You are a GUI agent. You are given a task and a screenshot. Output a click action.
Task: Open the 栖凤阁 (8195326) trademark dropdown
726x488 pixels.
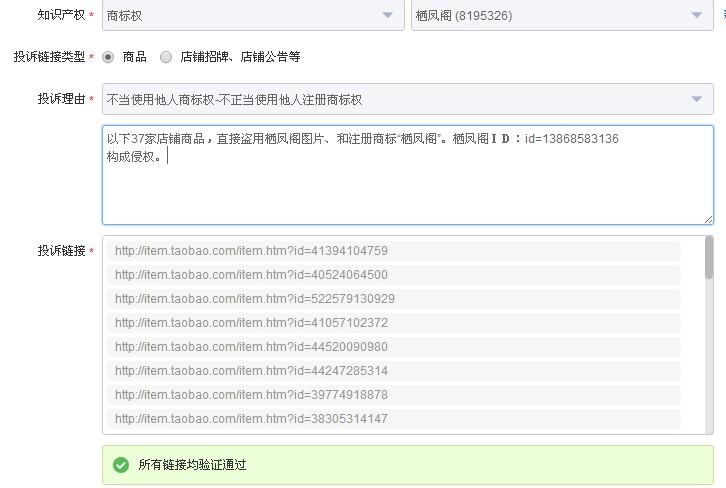(562, 15)
